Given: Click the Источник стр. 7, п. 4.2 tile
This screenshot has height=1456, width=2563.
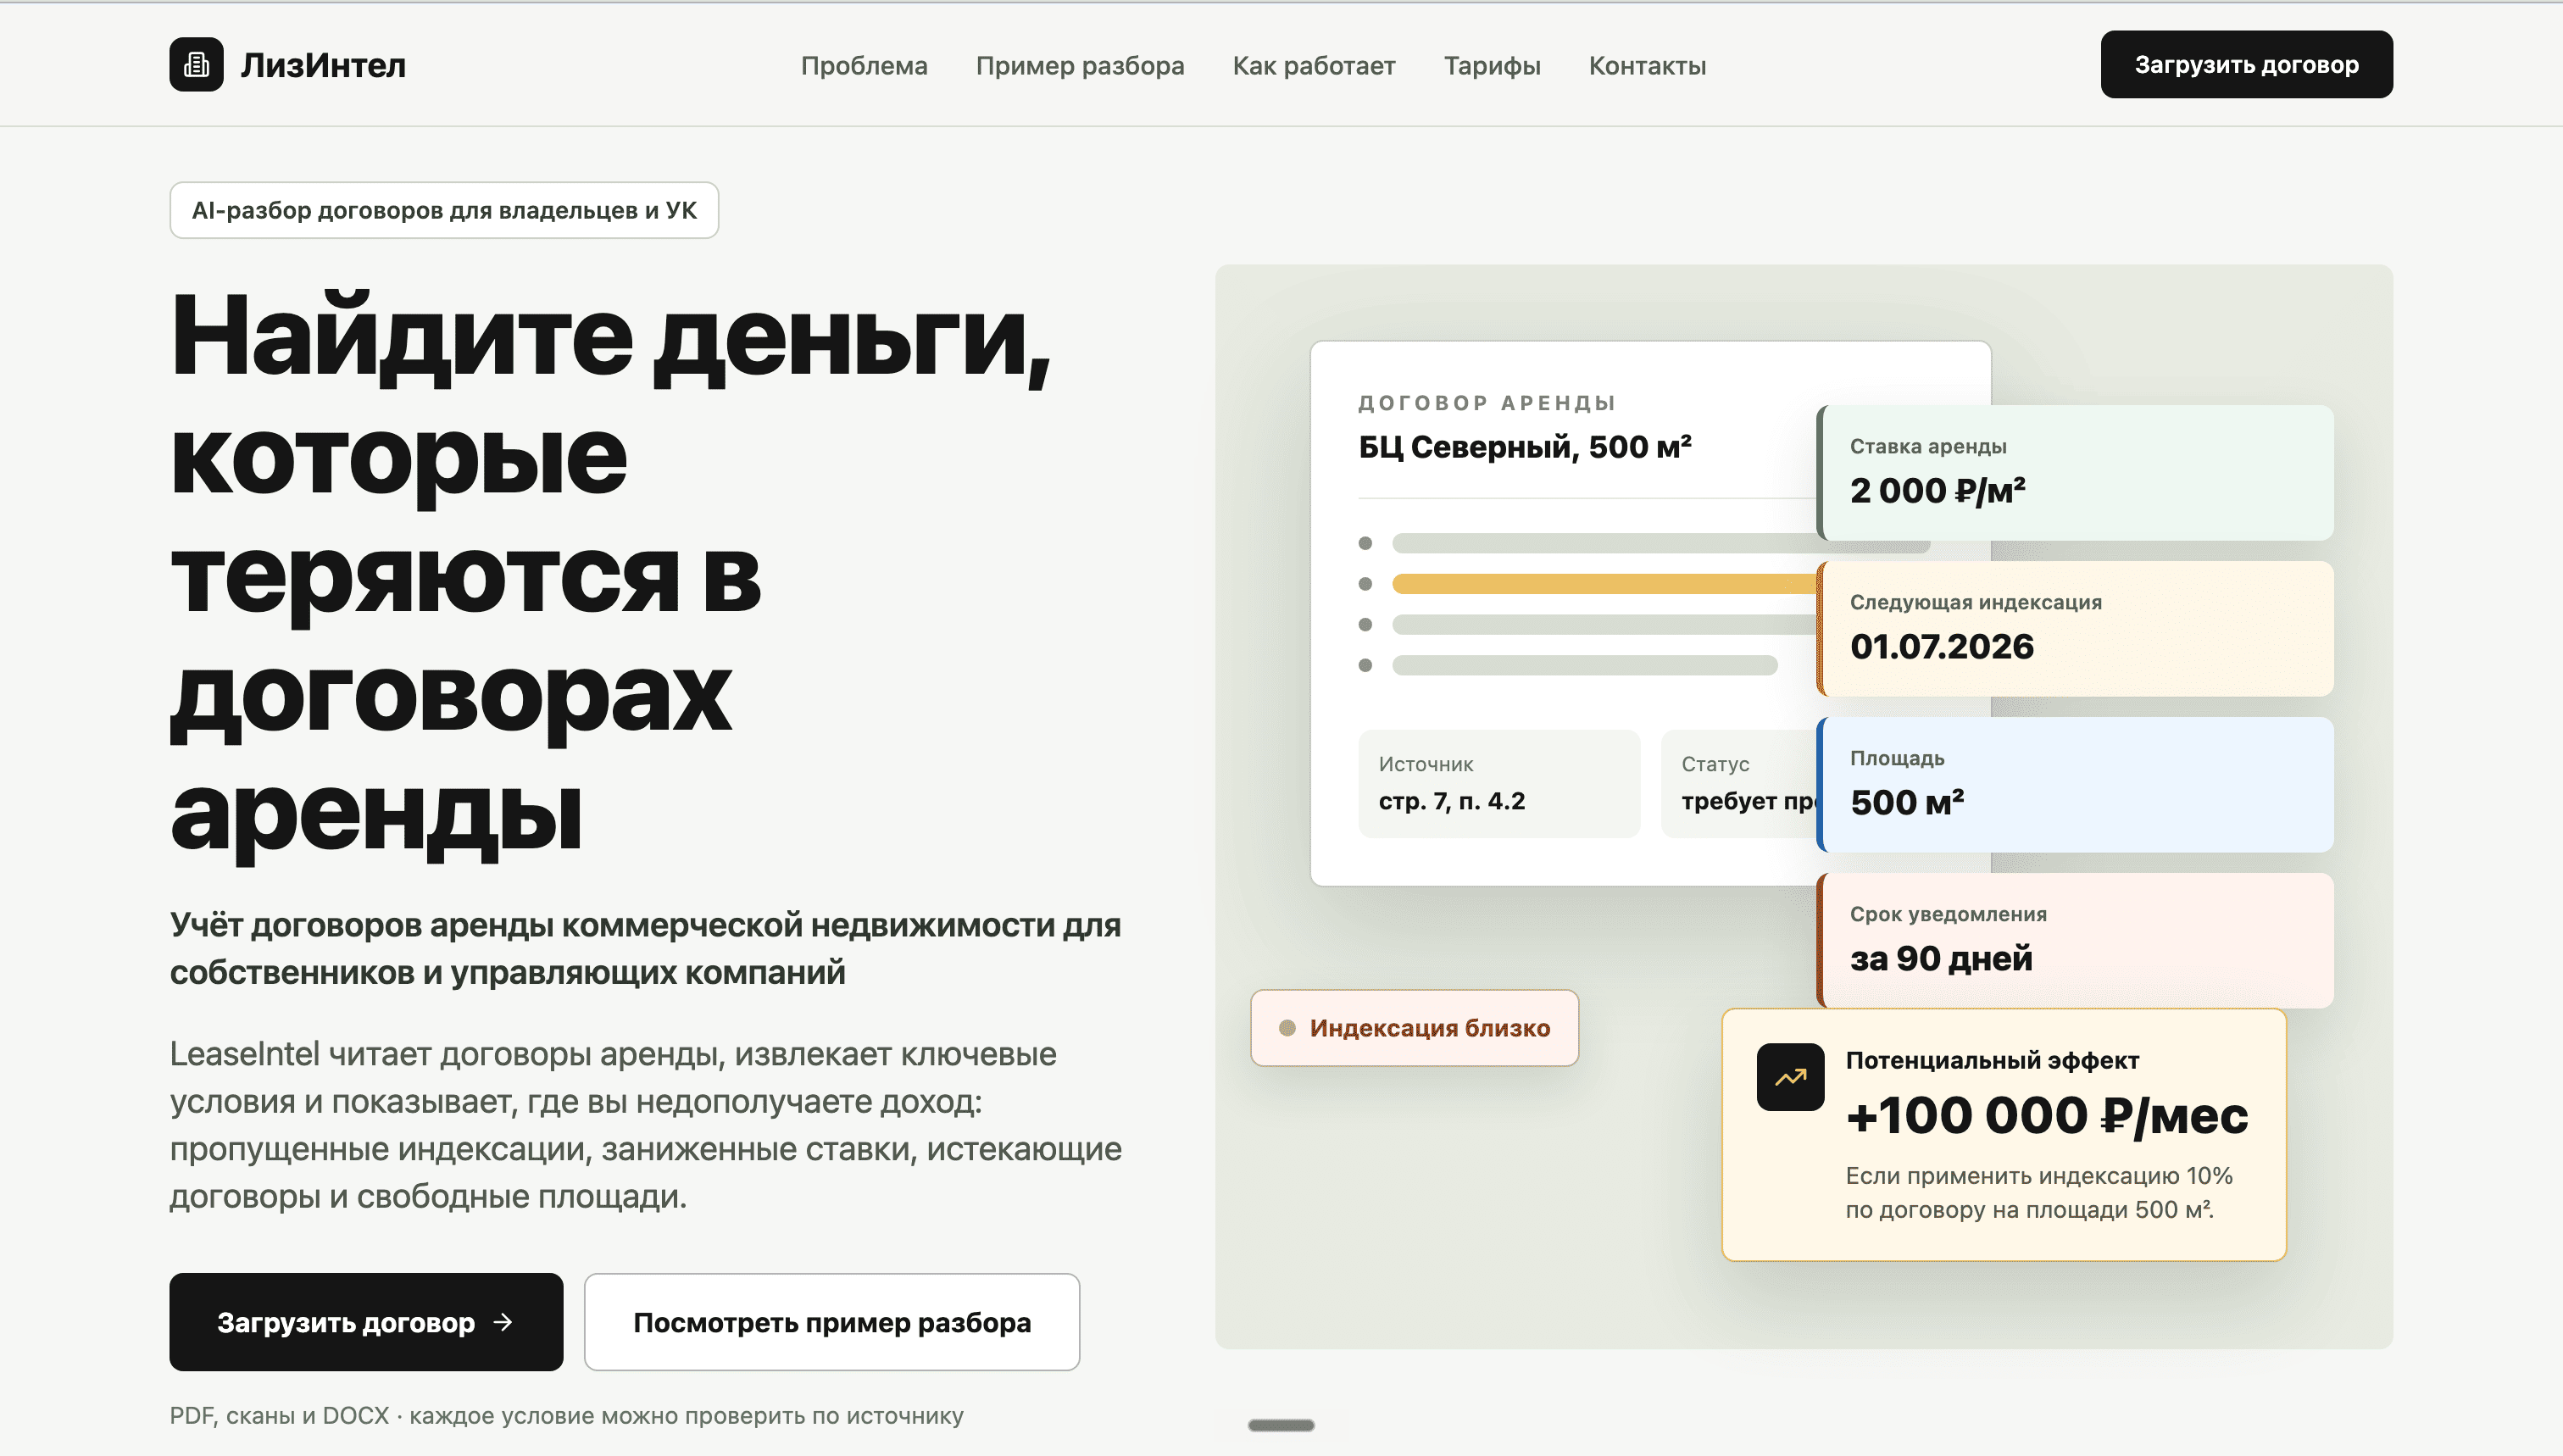Looking at the screenshot, I should [1499, 784].
